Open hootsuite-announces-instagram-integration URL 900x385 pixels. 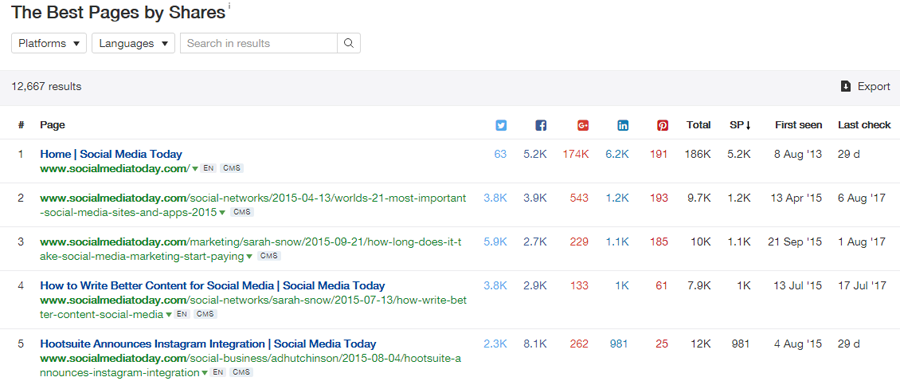[x=250, y=365]
